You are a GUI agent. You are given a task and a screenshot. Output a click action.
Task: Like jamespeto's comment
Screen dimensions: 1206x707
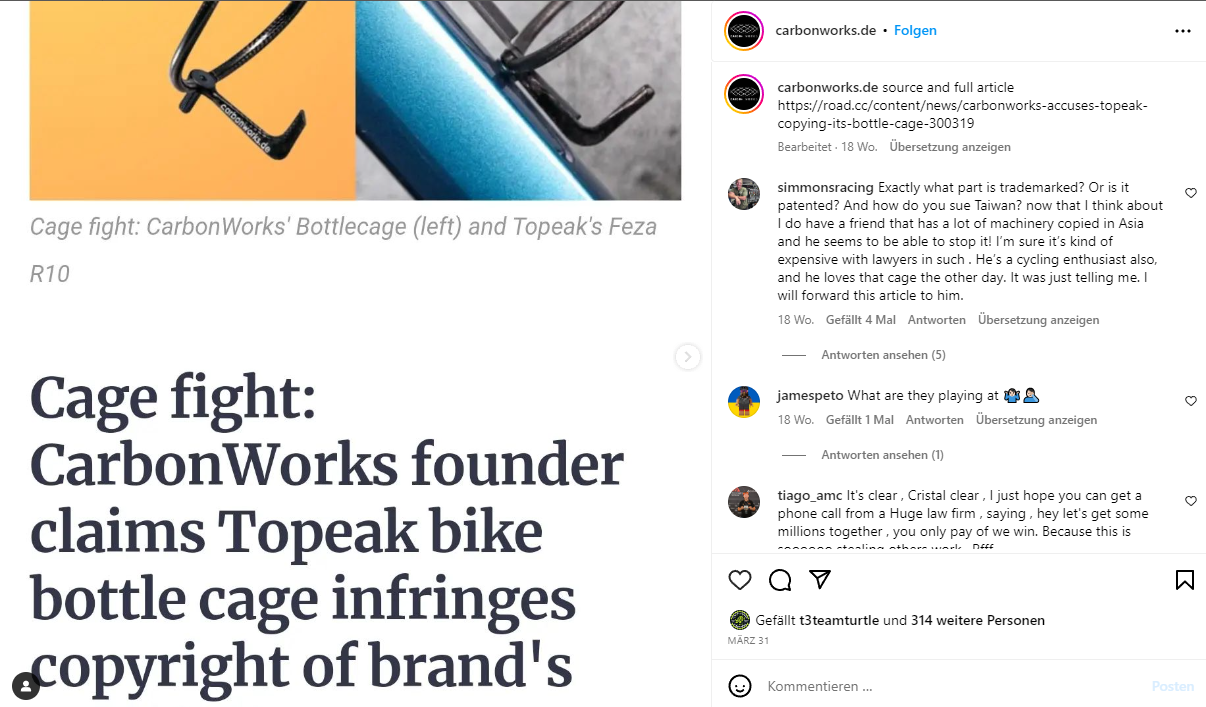(x=1190, y=401)
